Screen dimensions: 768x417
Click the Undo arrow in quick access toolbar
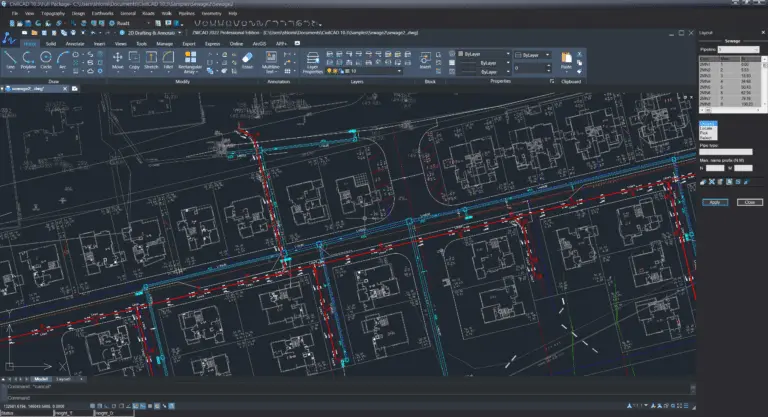tap(93, 33)
